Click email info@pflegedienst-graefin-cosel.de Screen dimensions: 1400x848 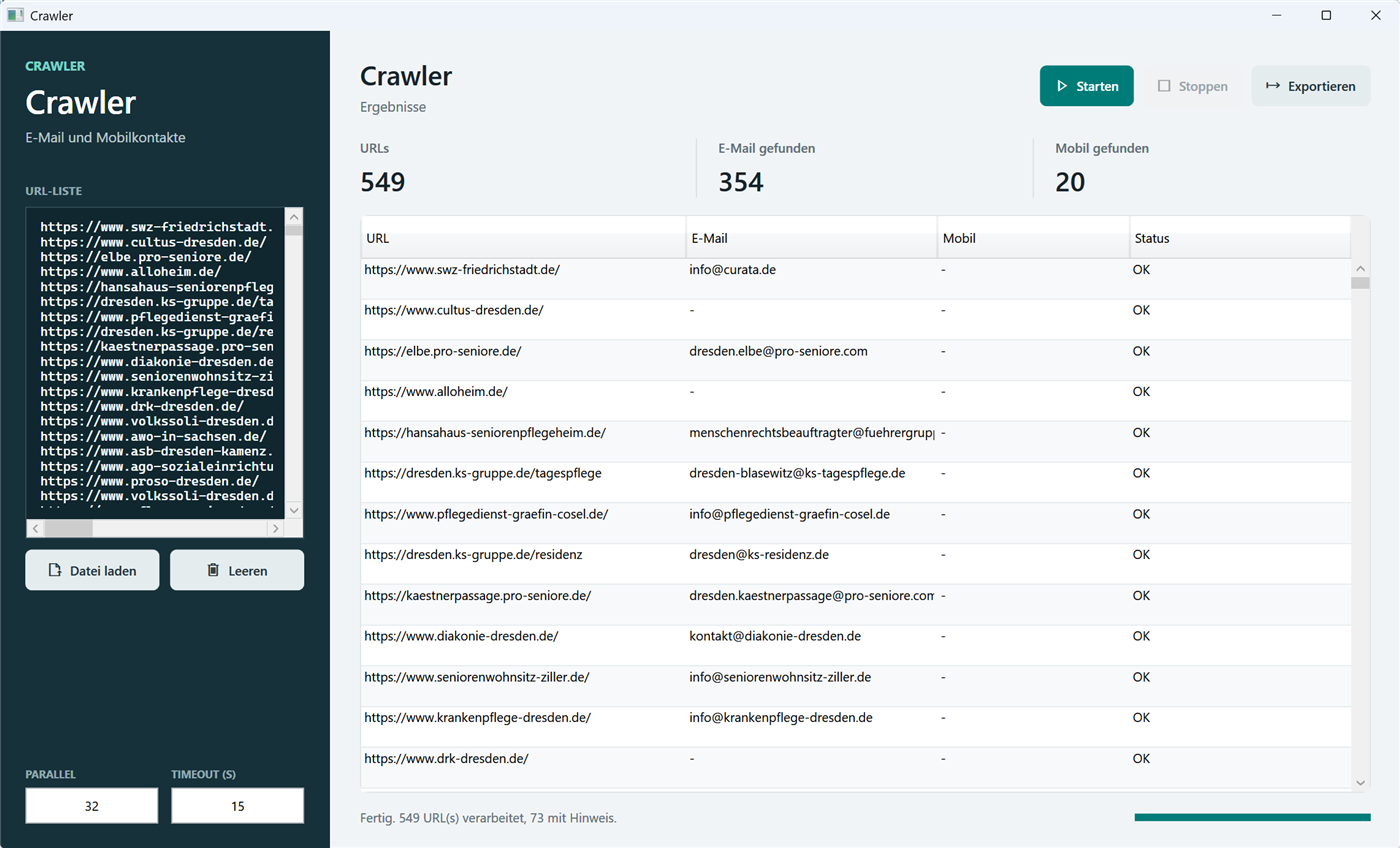pos(789,514)
